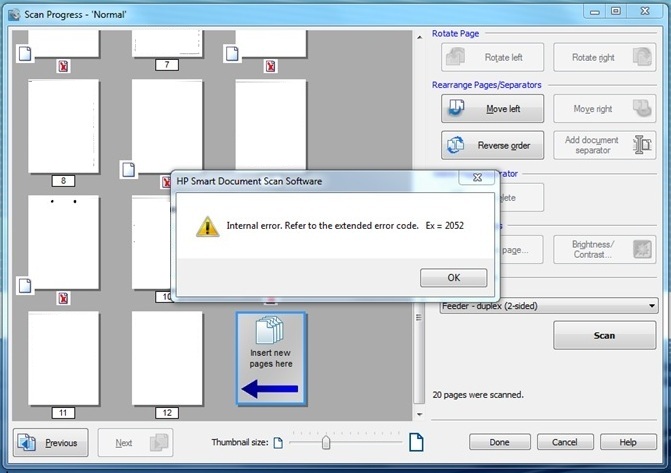Click 'Rearrange Pages/Separators' heading

click(x=487, y=85)
